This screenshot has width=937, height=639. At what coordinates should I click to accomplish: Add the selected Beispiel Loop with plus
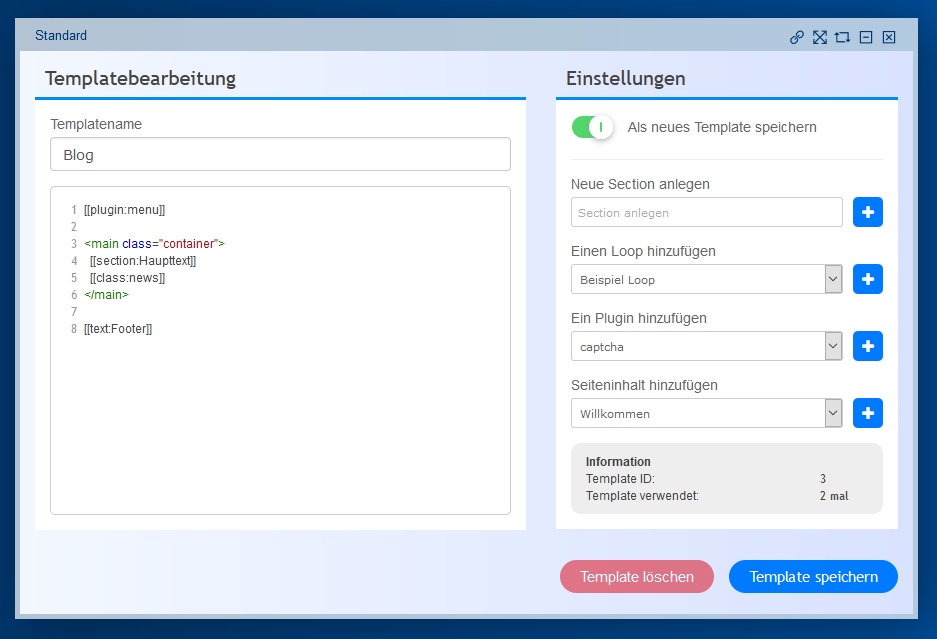point(867,279)
